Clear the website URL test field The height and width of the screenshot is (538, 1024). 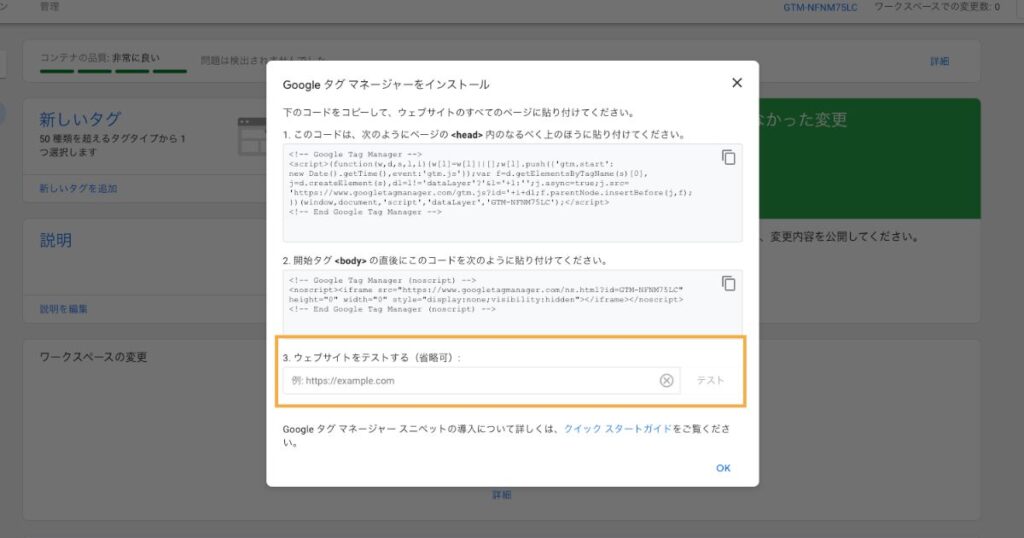(x=666, y=381)
